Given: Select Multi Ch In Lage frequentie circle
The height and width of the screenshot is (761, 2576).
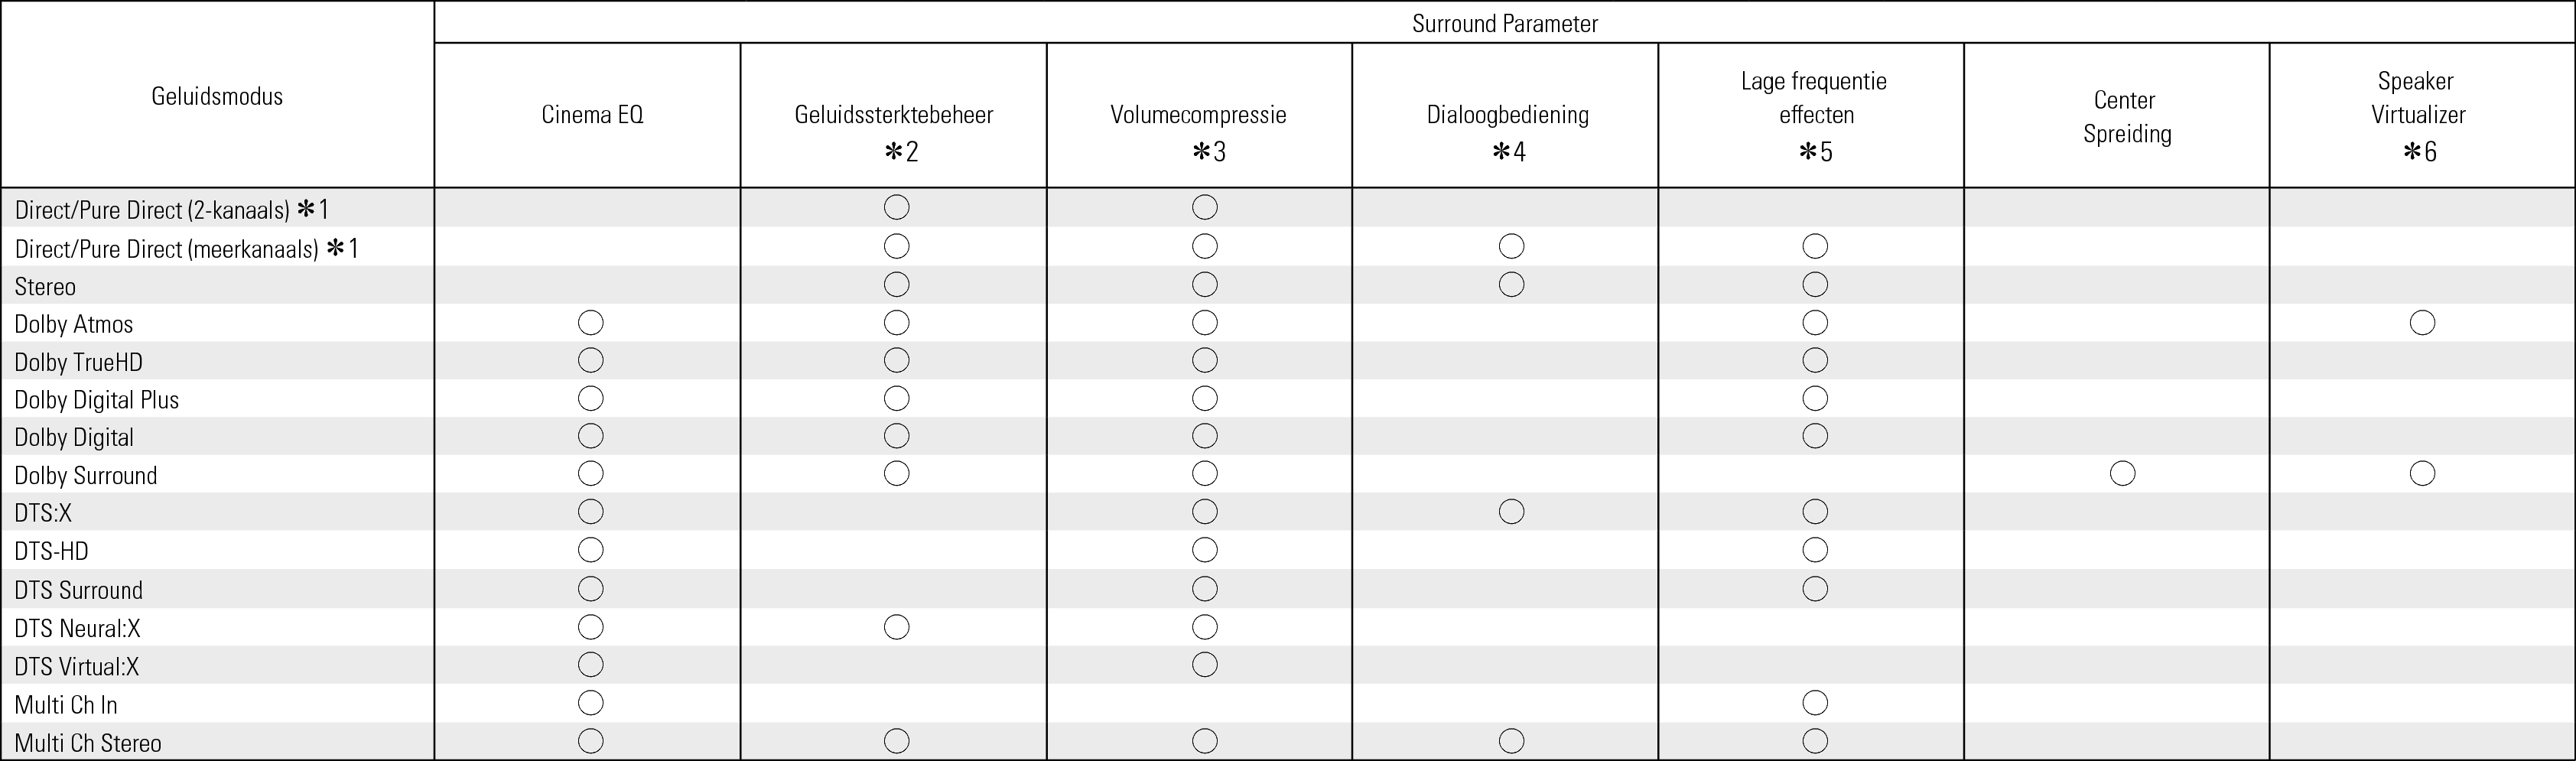Looking at the screenshot, I should tap(1815, 703).
